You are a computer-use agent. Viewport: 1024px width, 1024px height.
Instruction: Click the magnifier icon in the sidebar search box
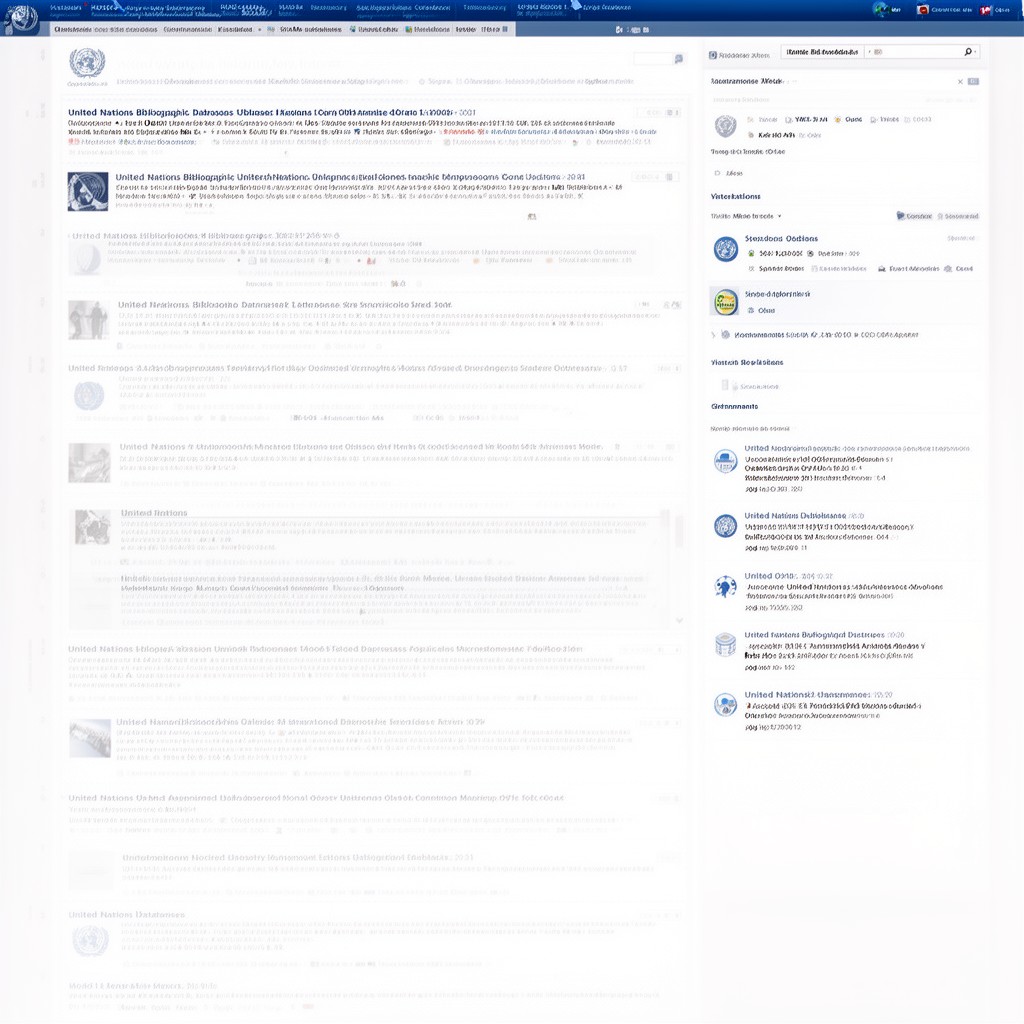tap(968, 52)
